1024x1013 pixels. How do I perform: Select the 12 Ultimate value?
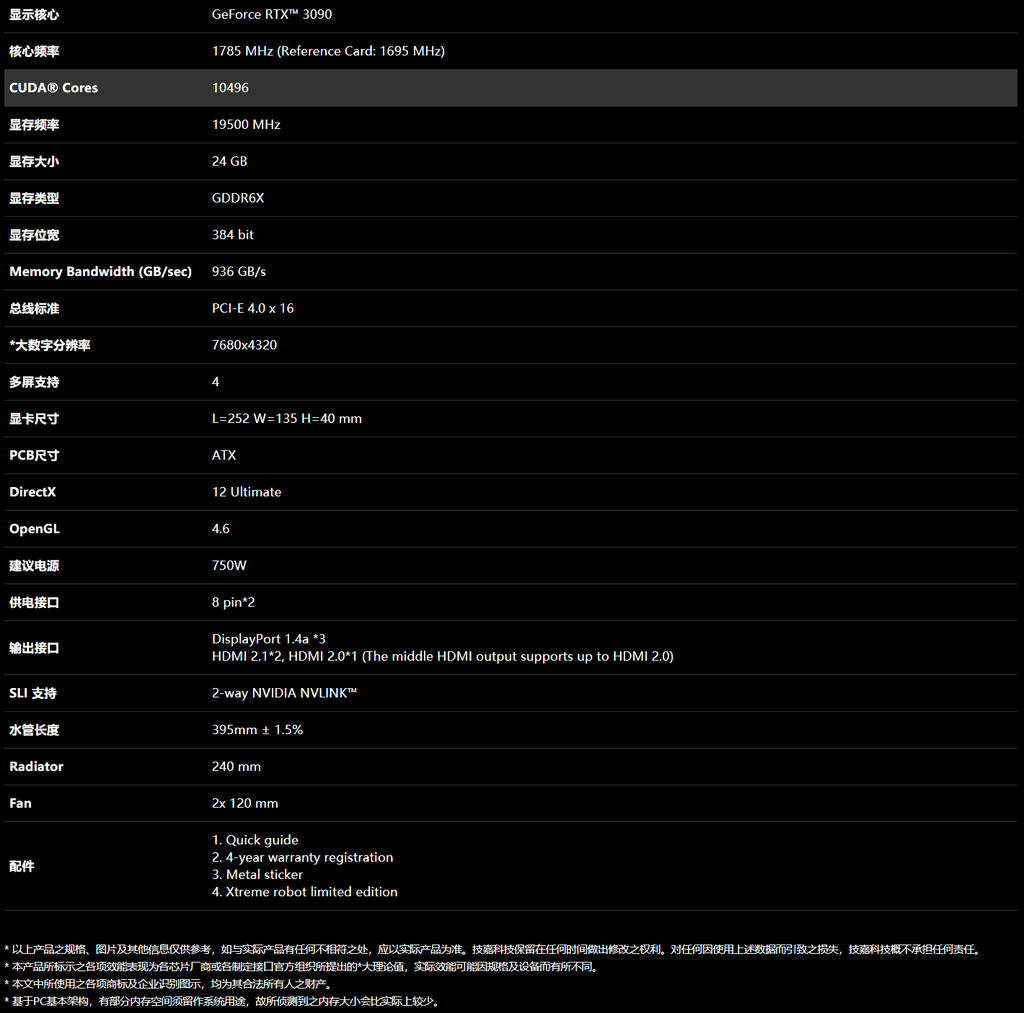click(x=246, y=492)
